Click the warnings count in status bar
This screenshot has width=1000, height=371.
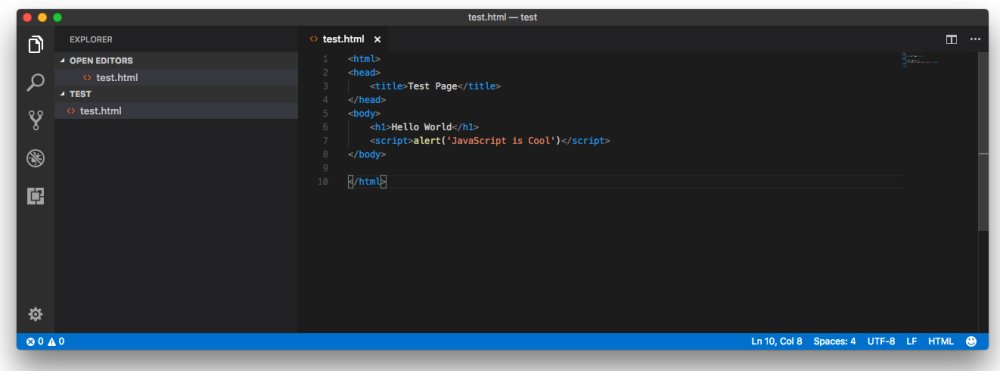tap(56, 342)
